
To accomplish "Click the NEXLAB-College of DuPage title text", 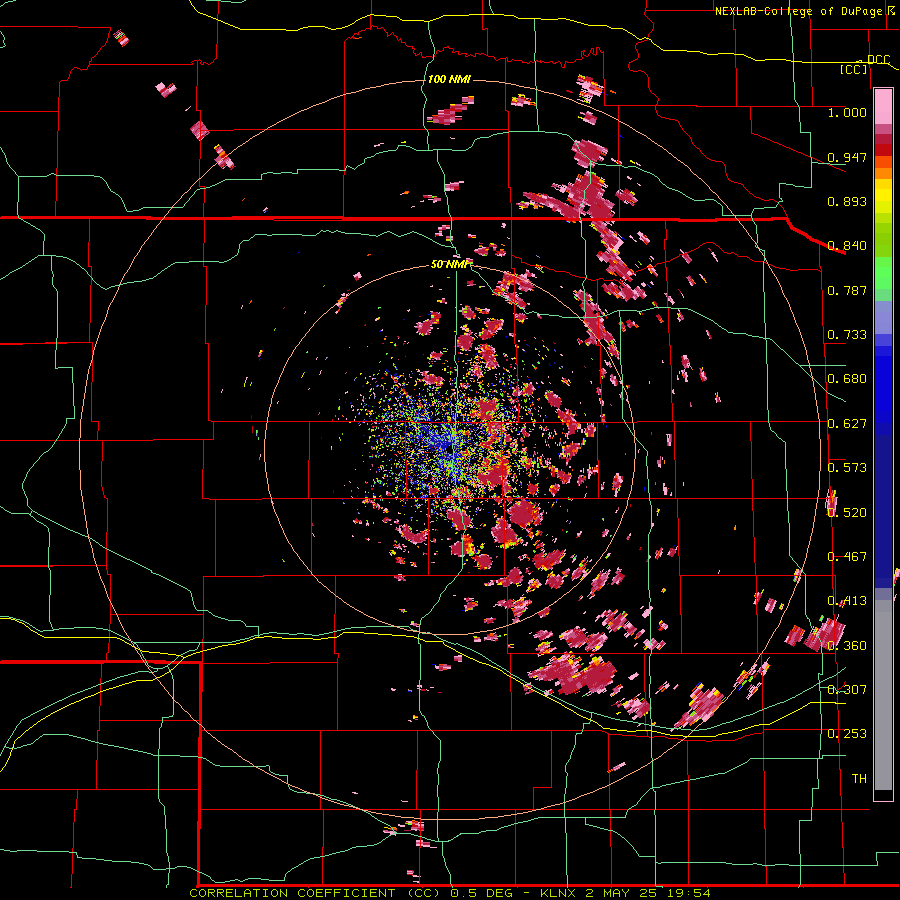I will [x=799, y=11].
